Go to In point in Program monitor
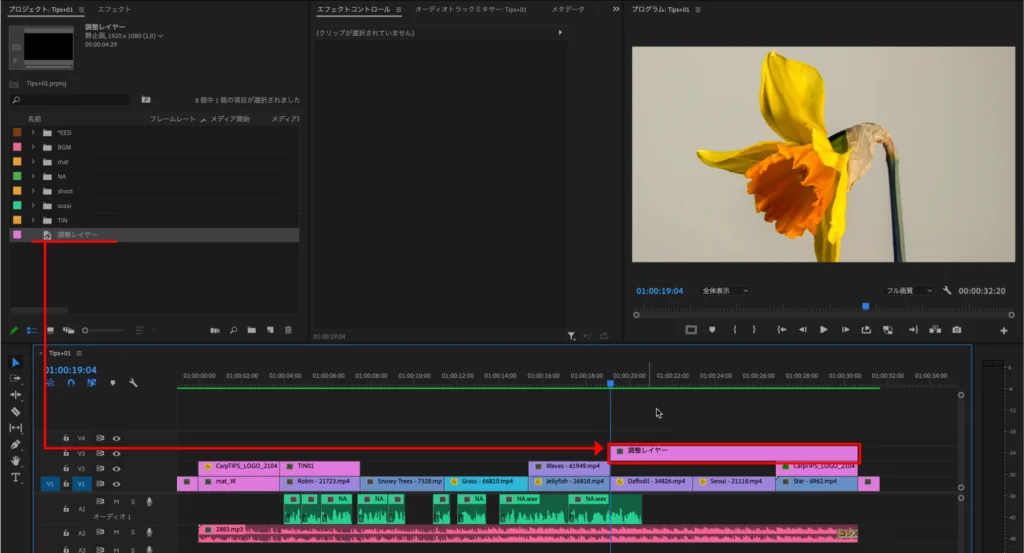Screen dimensions: 1024x553 click(x=782, y=330)
